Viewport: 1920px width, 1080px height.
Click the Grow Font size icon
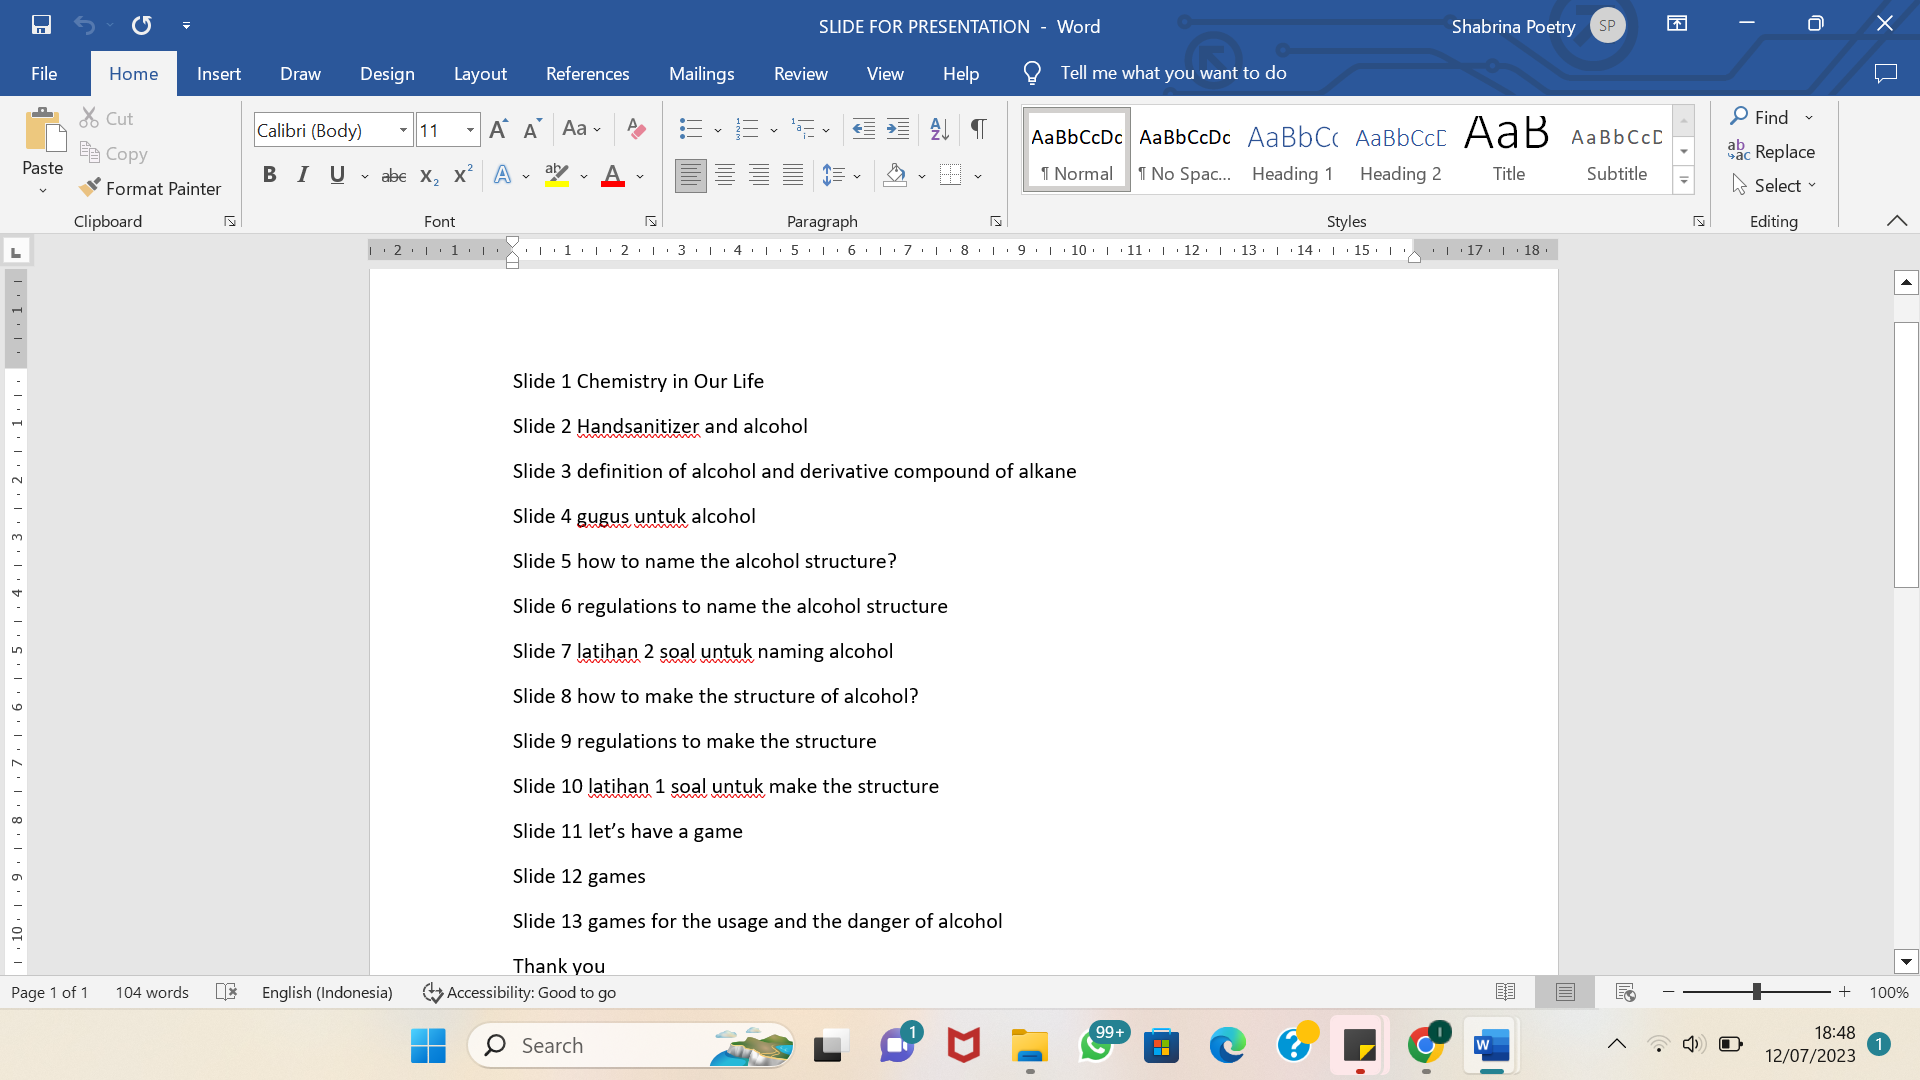click(498, 128)
